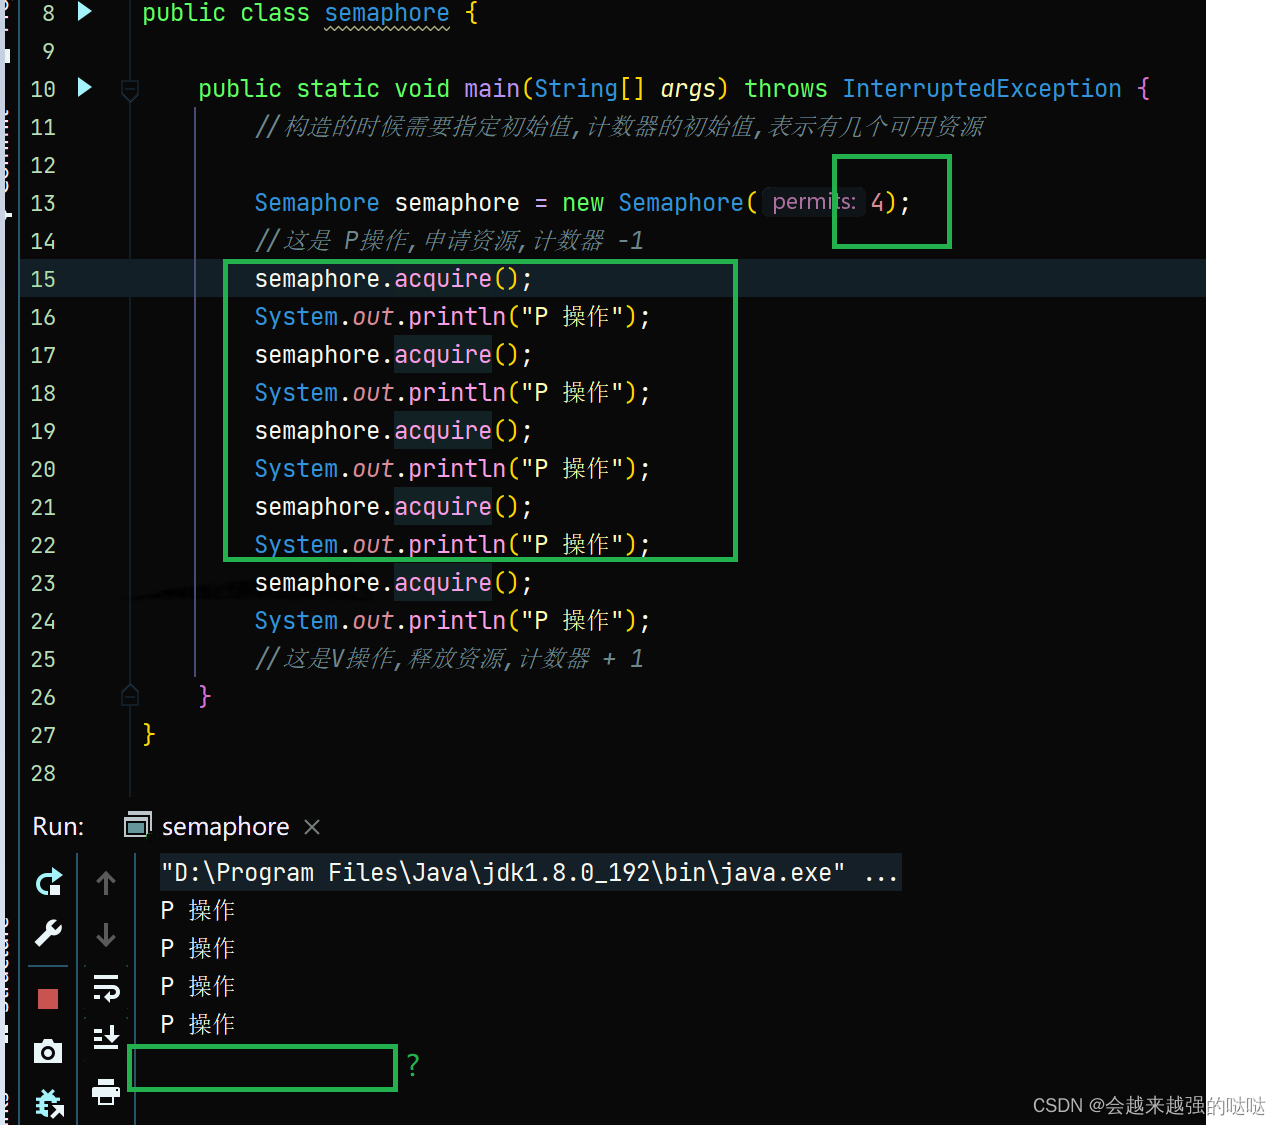Print the console output
Image resolution: width=1281 pixels, height=1125 pixels.
(x=106, y=1091)
